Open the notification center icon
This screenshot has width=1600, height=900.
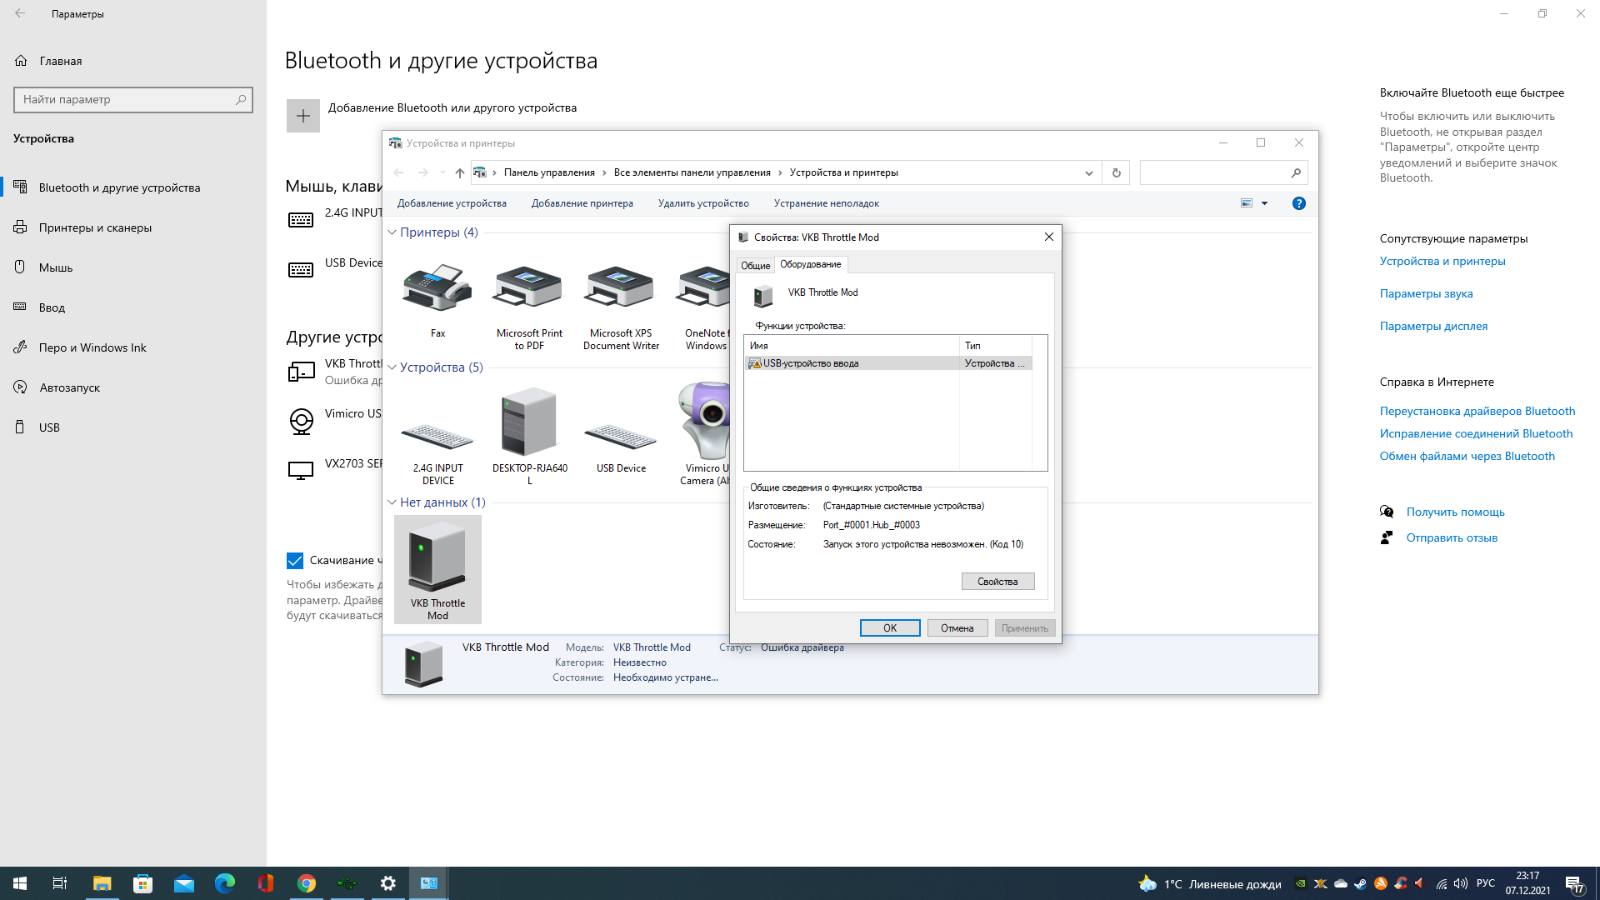click(1575, 884)
